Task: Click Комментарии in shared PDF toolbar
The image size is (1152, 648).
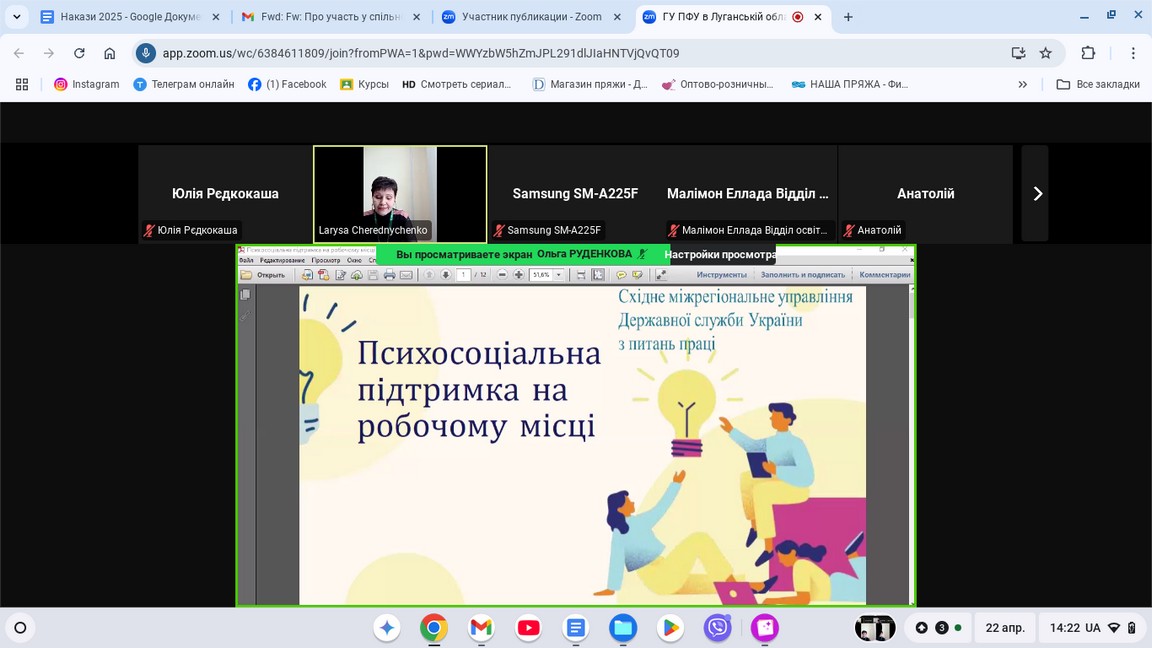Action: 885,275
